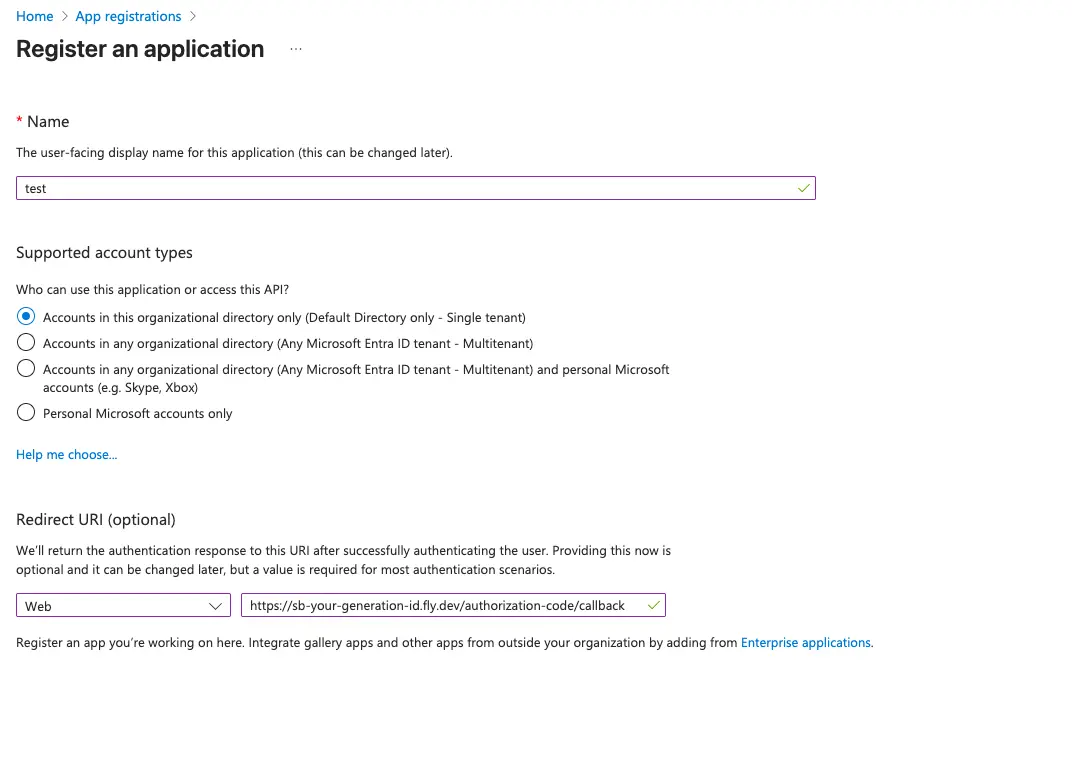
Task: Click chevron separator after App registrations
Action: (x=193, y=17)
